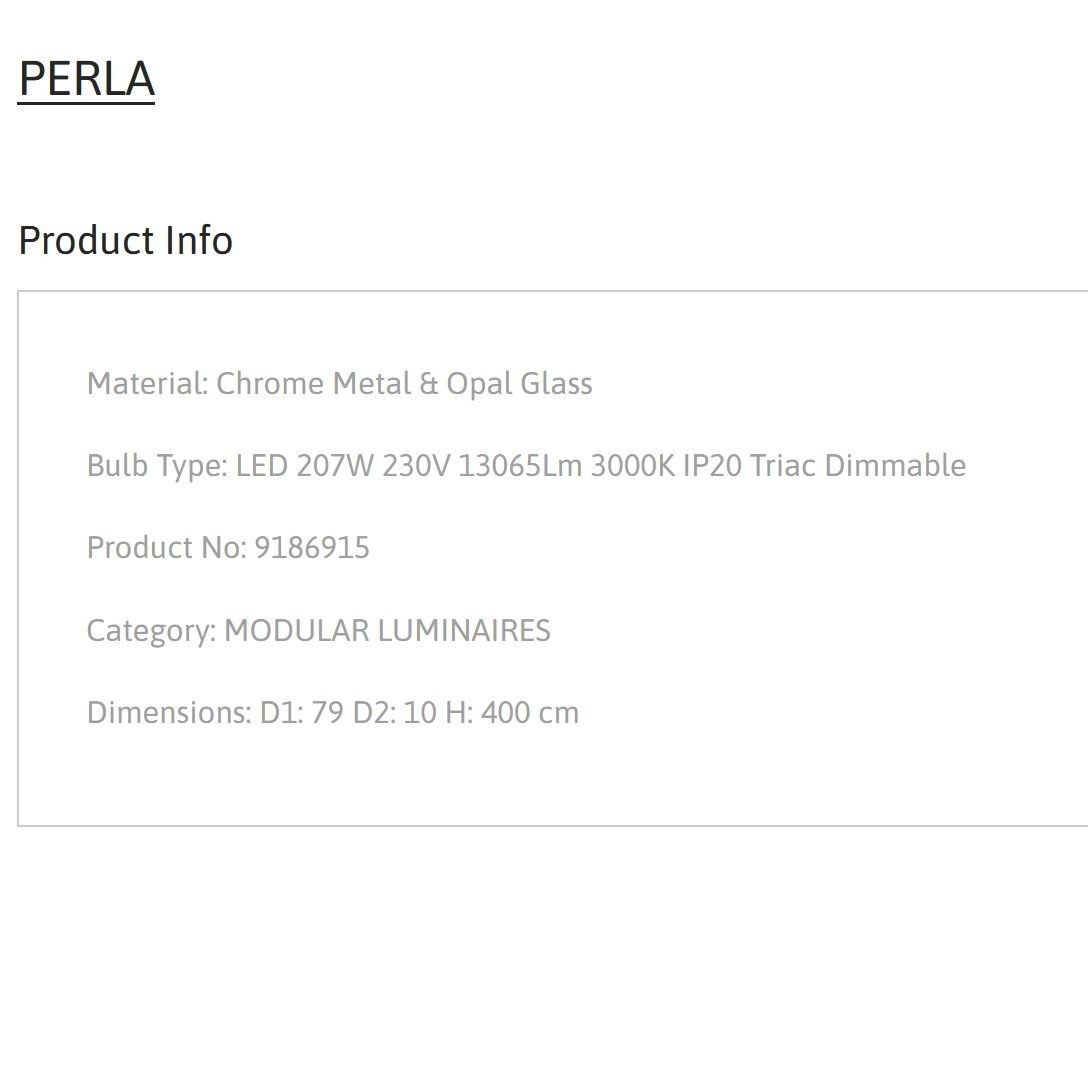Click the Product Info heading
Image resolution: width=1088 pixels, height=1082 pixels.
tap(126, 241)
